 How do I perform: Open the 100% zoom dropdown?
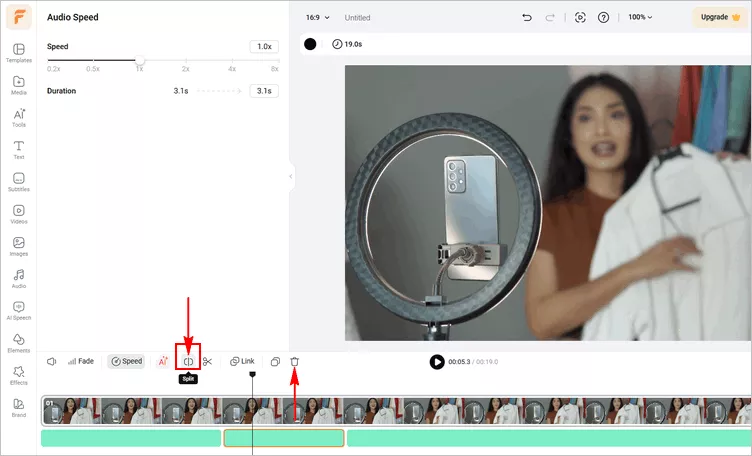640,17
